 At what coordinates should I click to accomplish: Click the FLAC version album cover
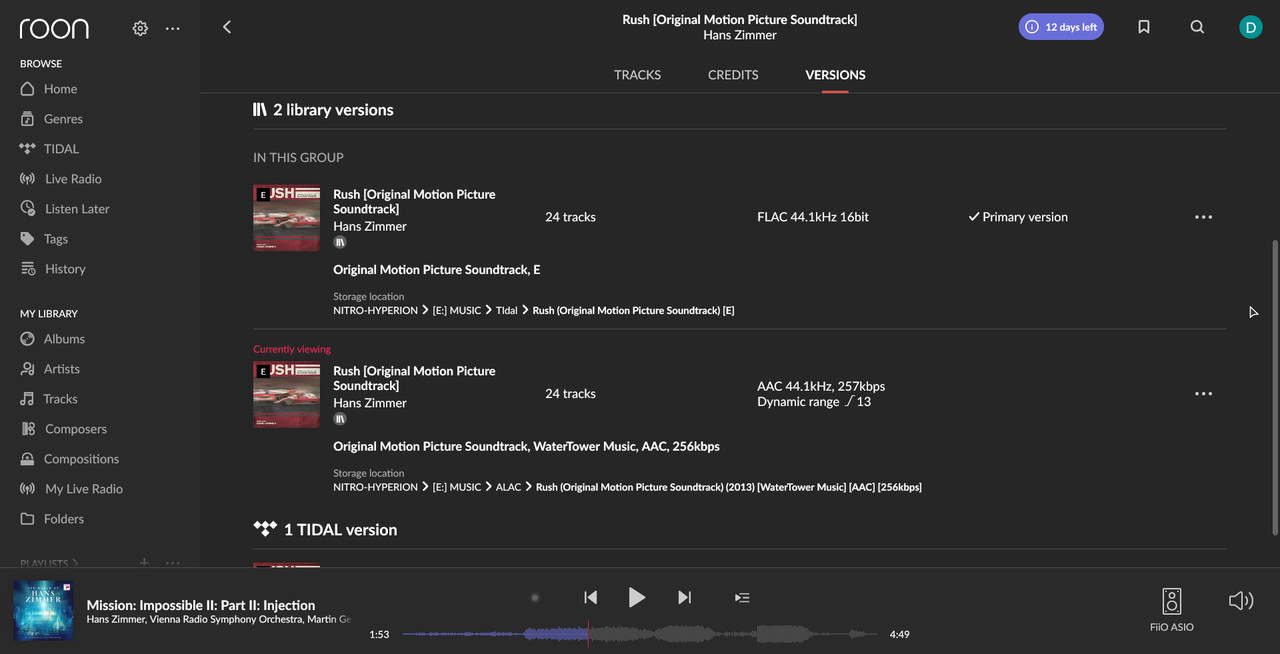[x=287, y=217]
